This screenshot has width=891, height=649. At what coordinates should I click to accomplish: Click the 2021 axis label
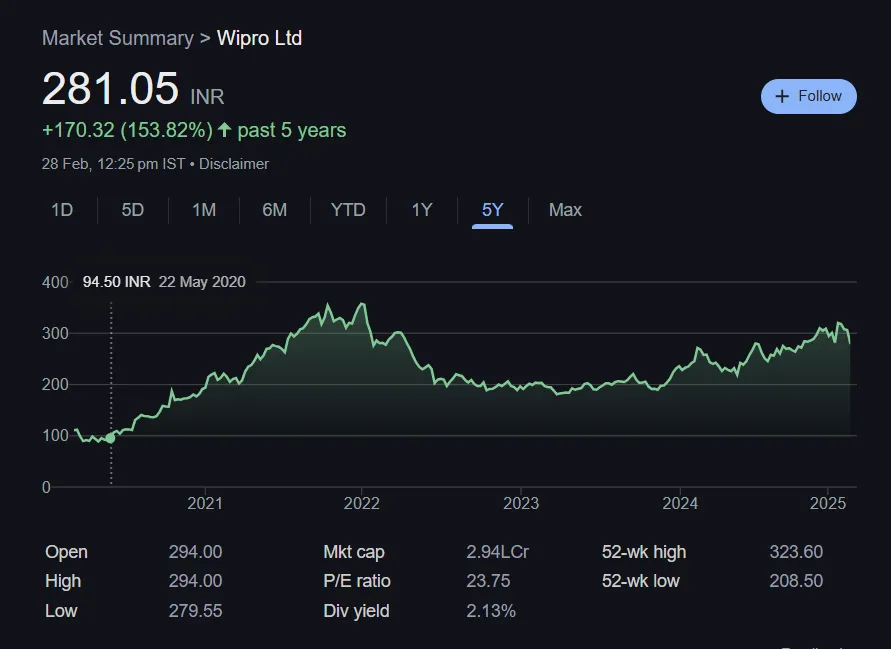[x=205, y=504]
